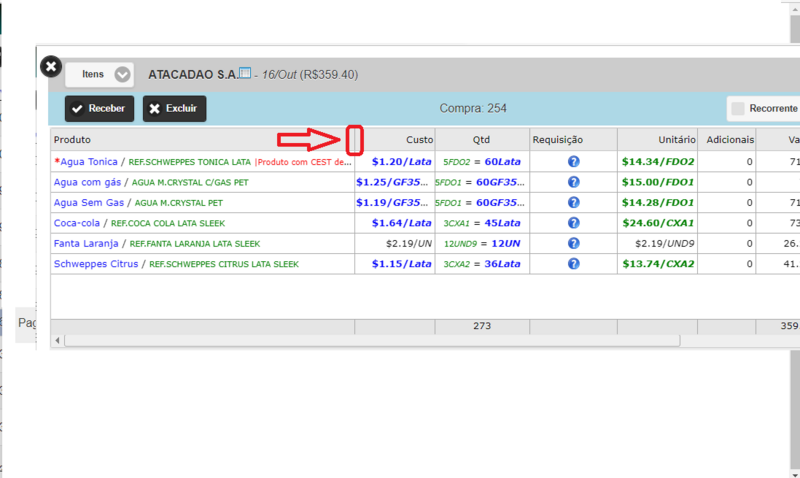Image resolution: width=800 pixels, height=478 pixels.
Task: Click the Receber button
Action: point(99,108)
